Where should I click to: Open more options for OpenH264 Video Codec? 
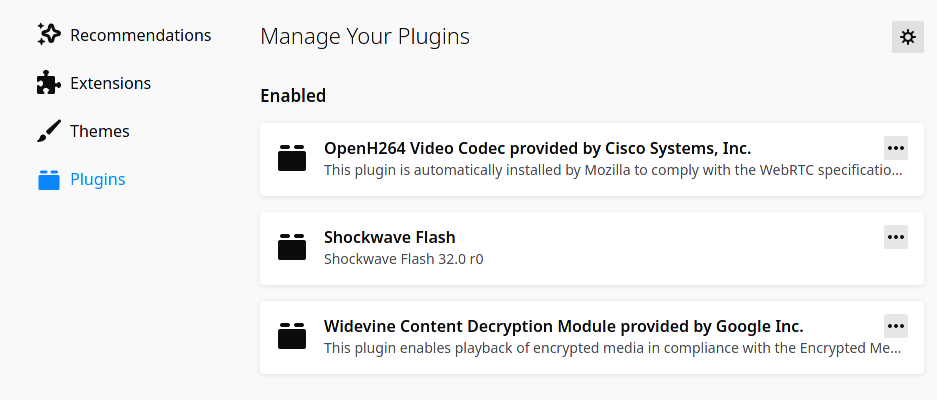[896, 148]
